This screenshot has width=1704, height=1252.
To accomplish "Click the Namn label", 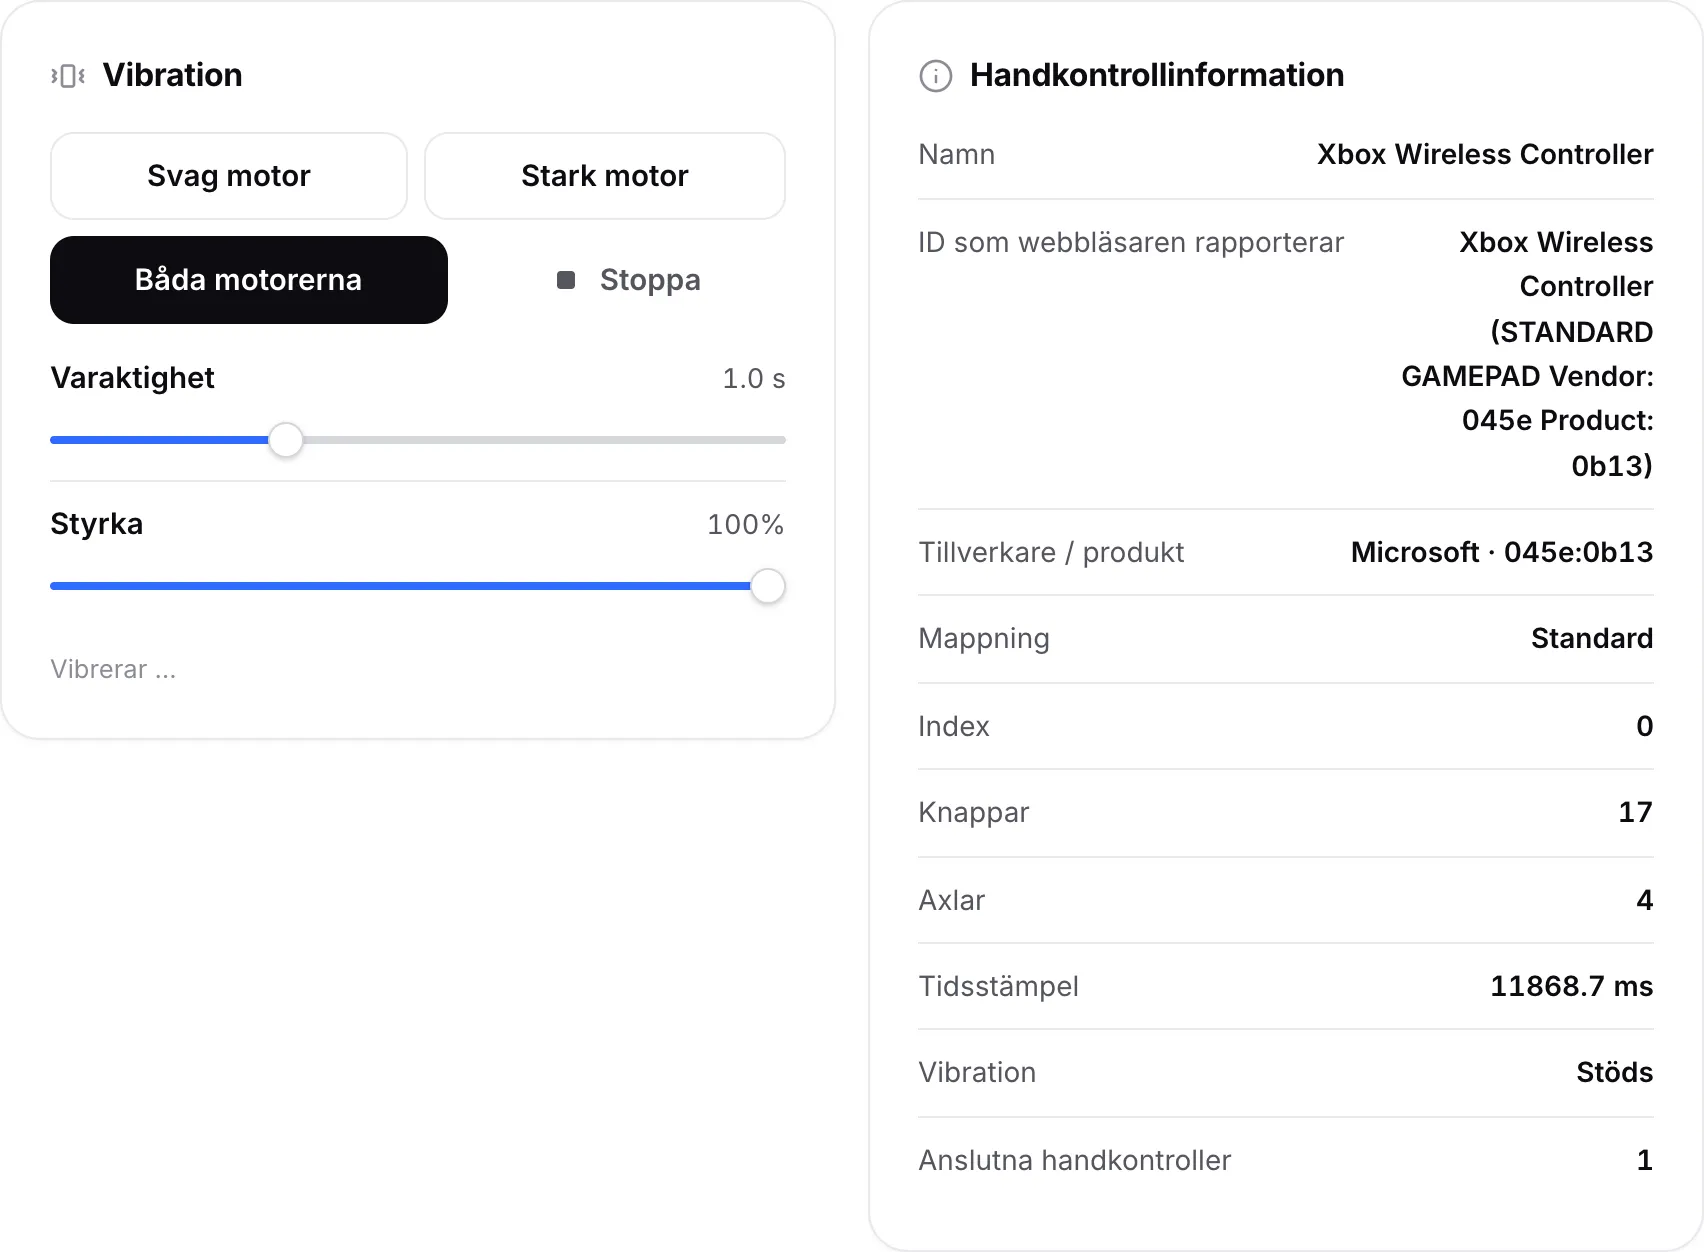I will click(957, 155).
